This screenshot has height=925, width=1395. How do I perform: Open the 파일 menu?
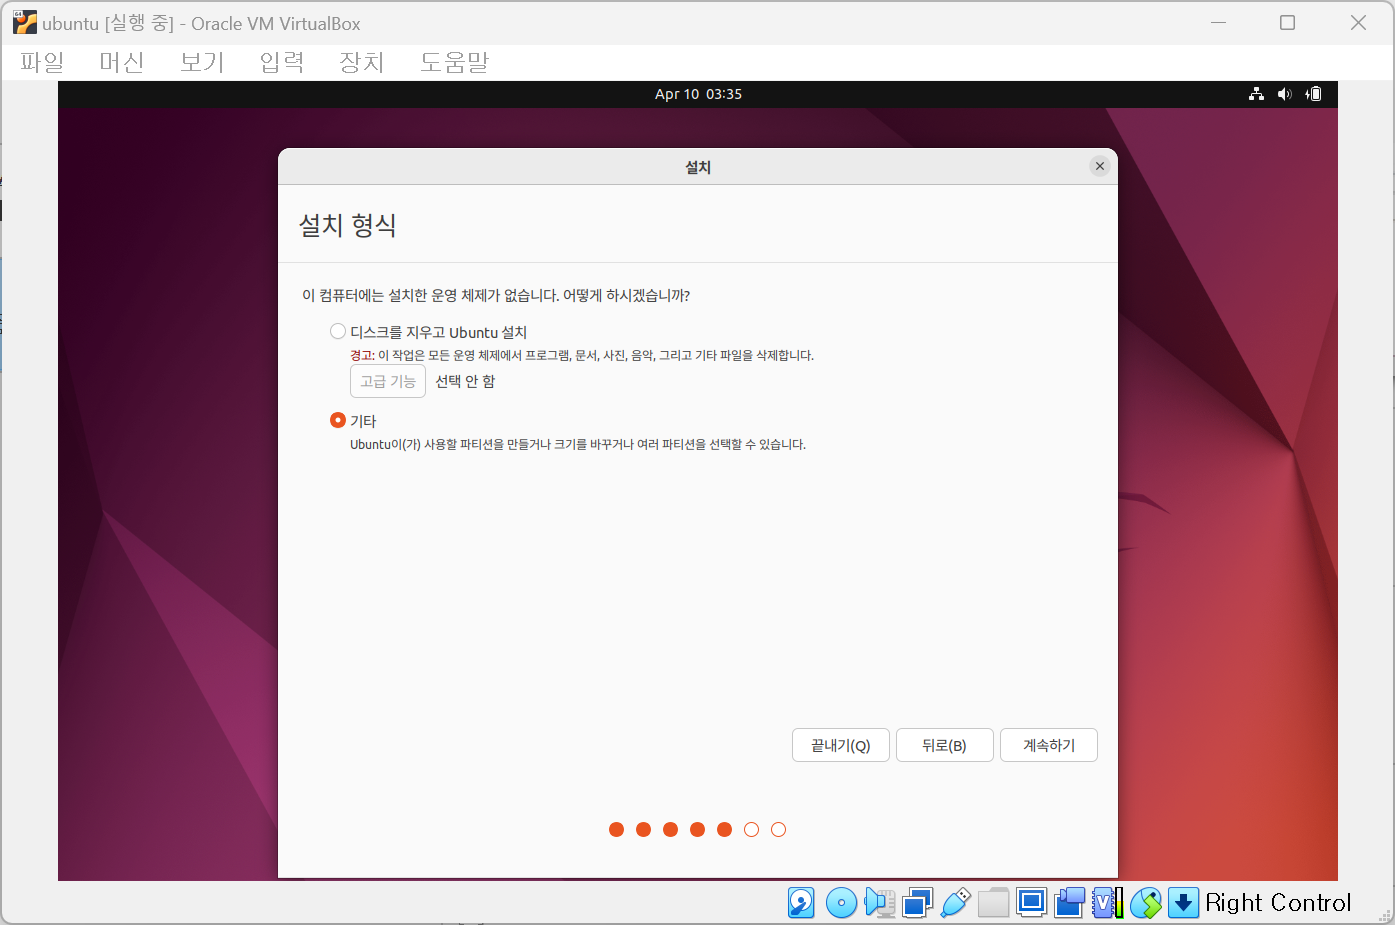pos(42,62)
